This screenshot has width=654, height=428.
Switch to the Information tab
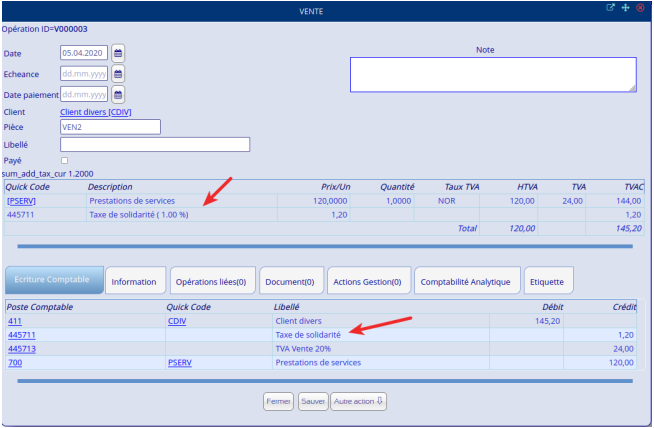134,282
